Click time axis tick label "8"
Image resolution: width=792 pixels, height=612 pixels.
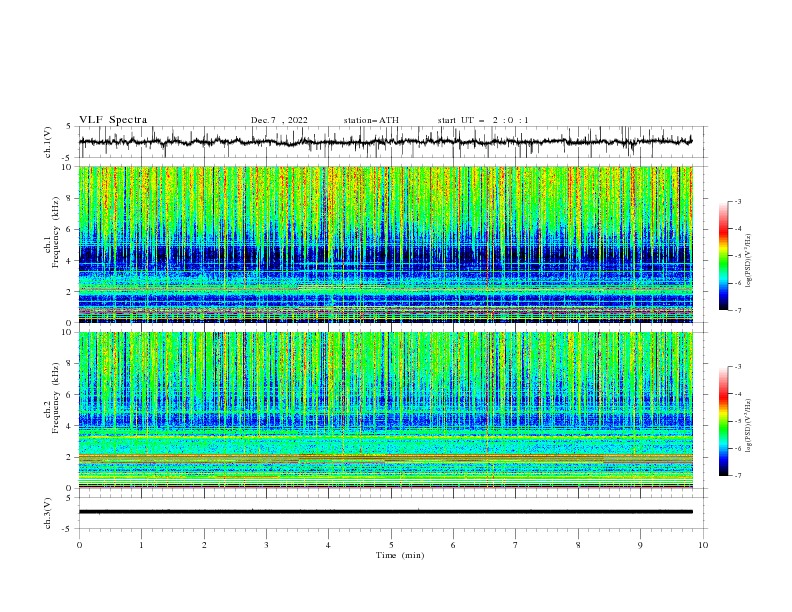pyautogui.click(x=578, y=545)
